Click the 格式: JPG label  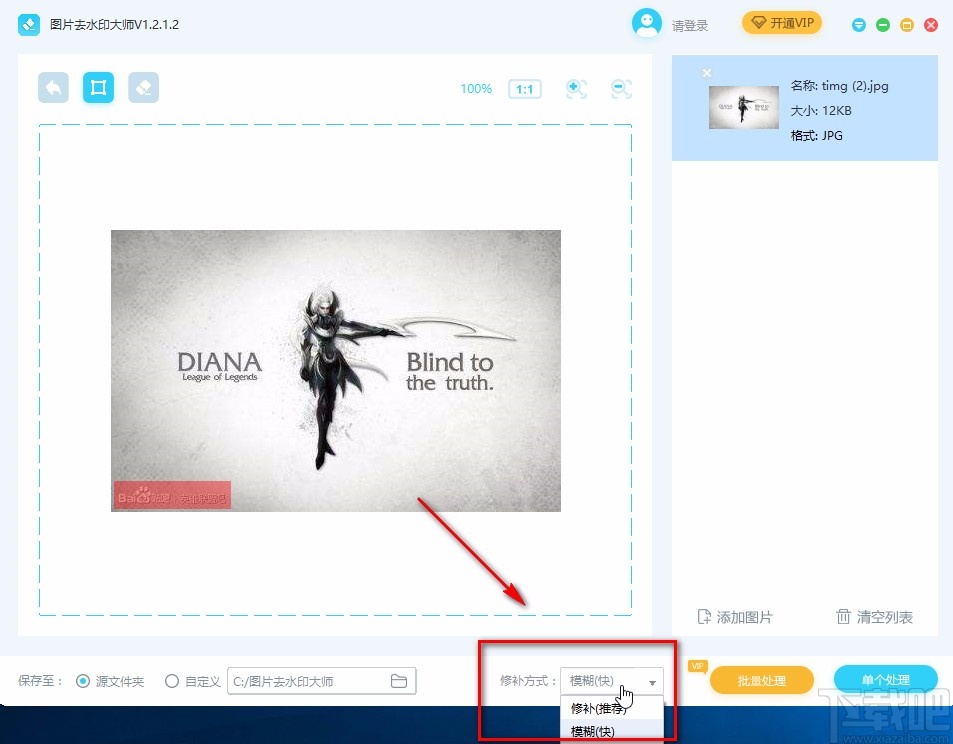point(816,136)
